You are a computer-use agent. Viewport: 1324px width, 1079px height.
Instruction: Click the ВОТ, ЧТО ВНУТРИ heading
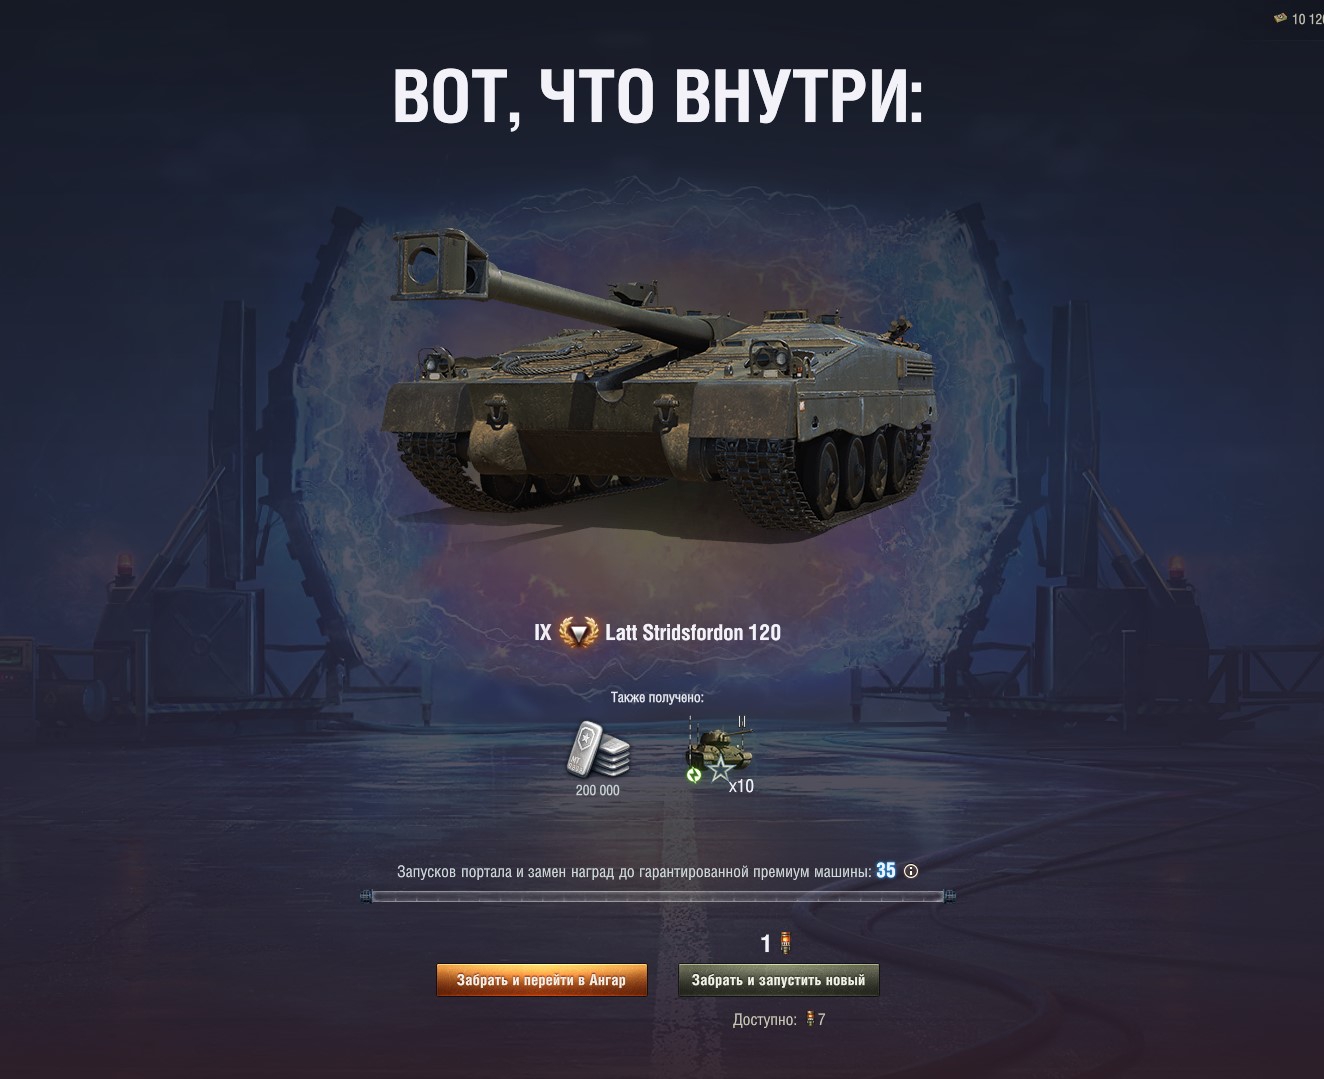click(657, 95)
